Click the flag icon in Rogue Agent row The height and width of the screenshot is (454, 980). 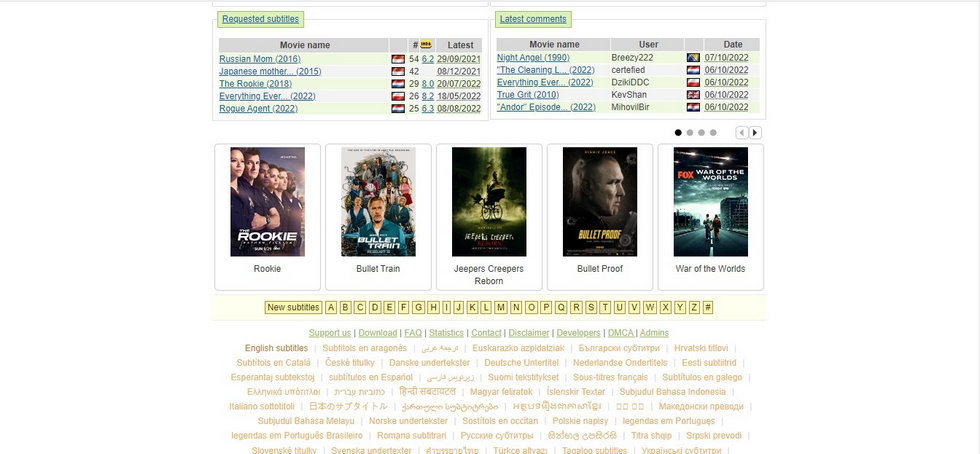(398, 108)
